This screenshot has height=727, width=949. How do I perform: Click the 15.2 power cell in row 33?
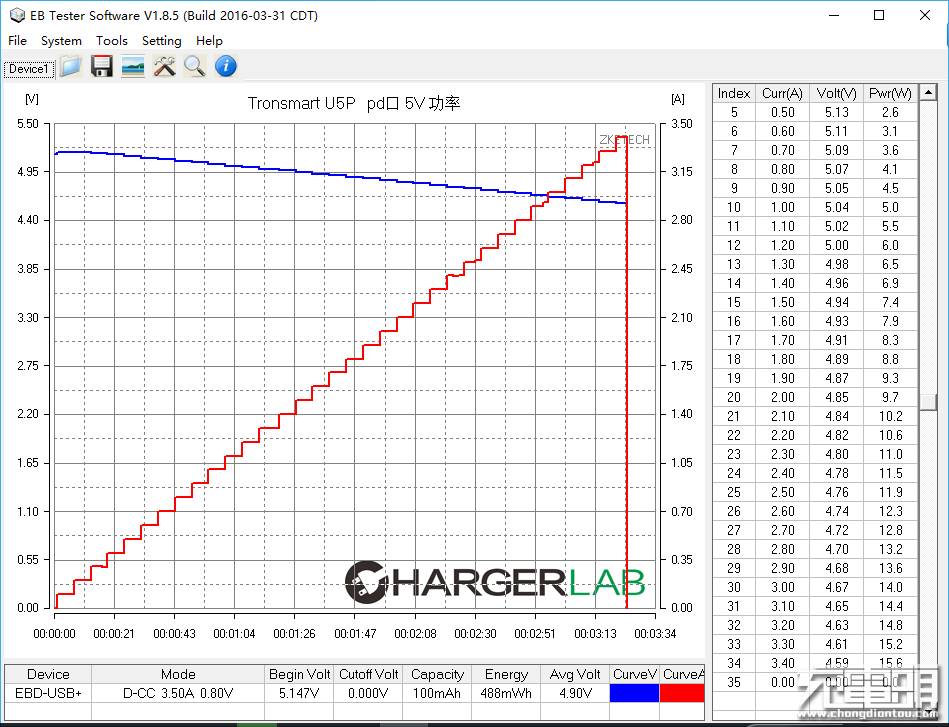pos(890,644)
